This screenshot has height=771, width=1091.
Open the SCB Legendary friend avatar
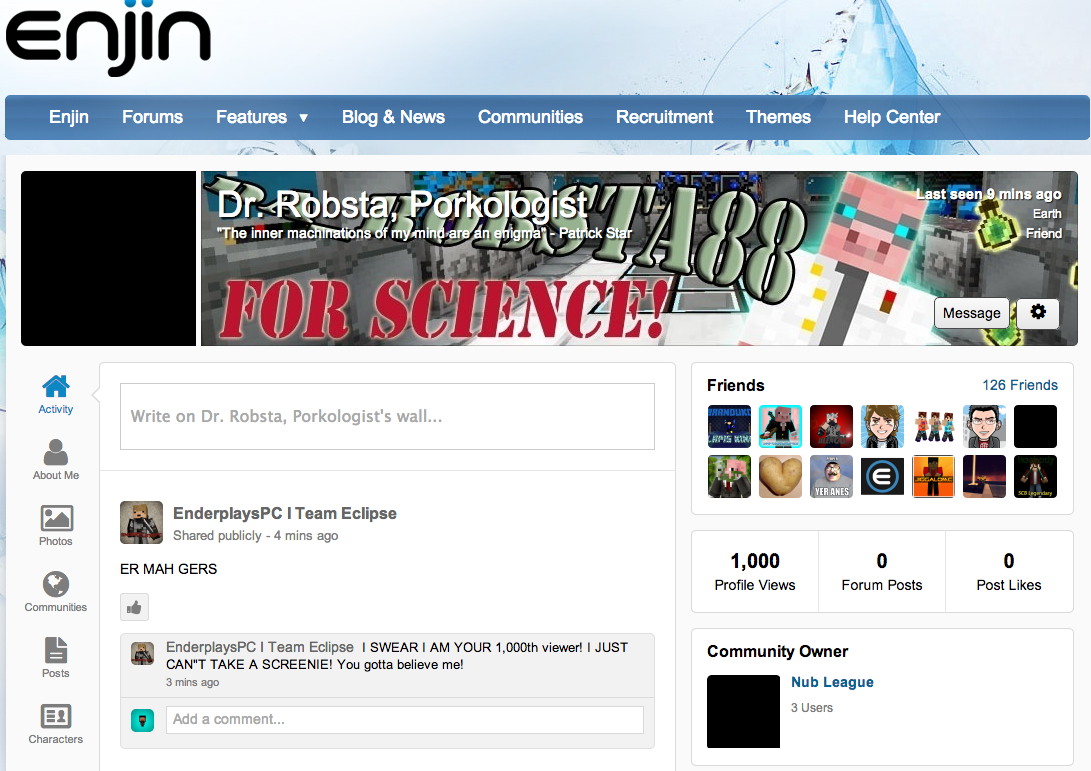click(x=1035, y=477)
